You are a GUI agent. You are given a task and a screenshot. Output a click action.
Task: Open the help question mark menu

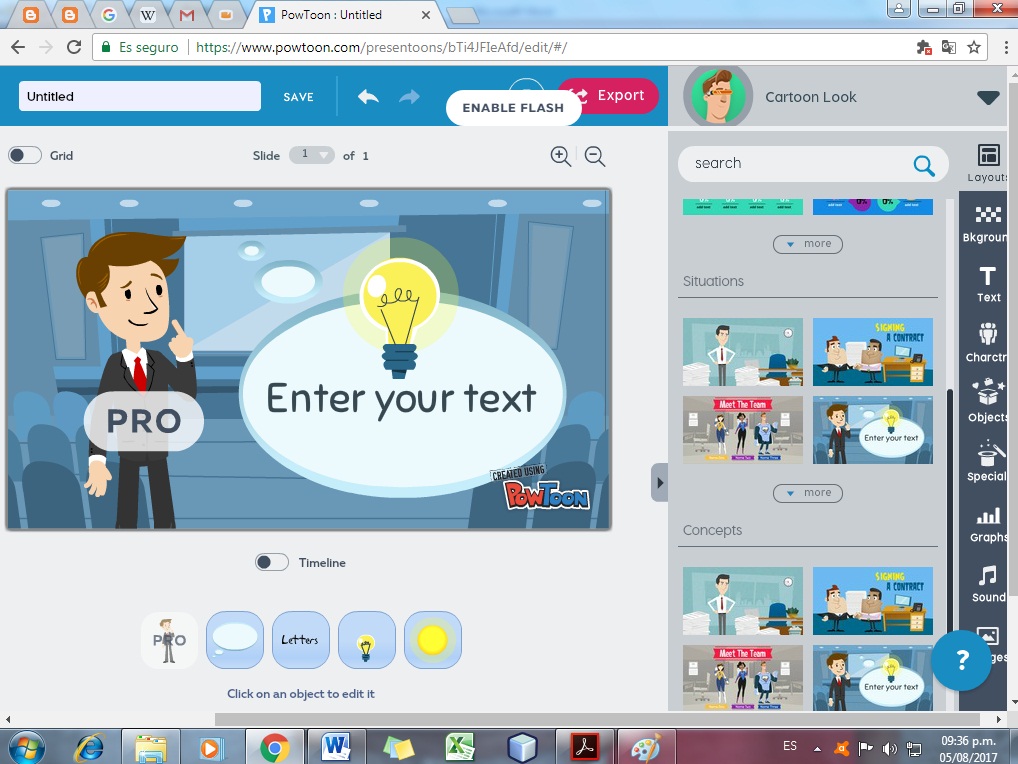pos(961,660)
